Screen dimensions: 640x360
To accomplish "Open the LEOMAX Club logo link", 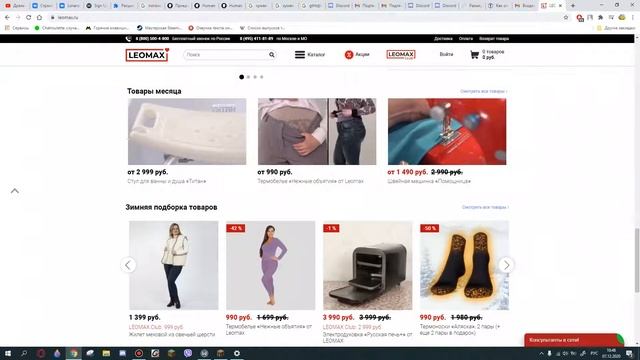I will click(x=401, y=55).
